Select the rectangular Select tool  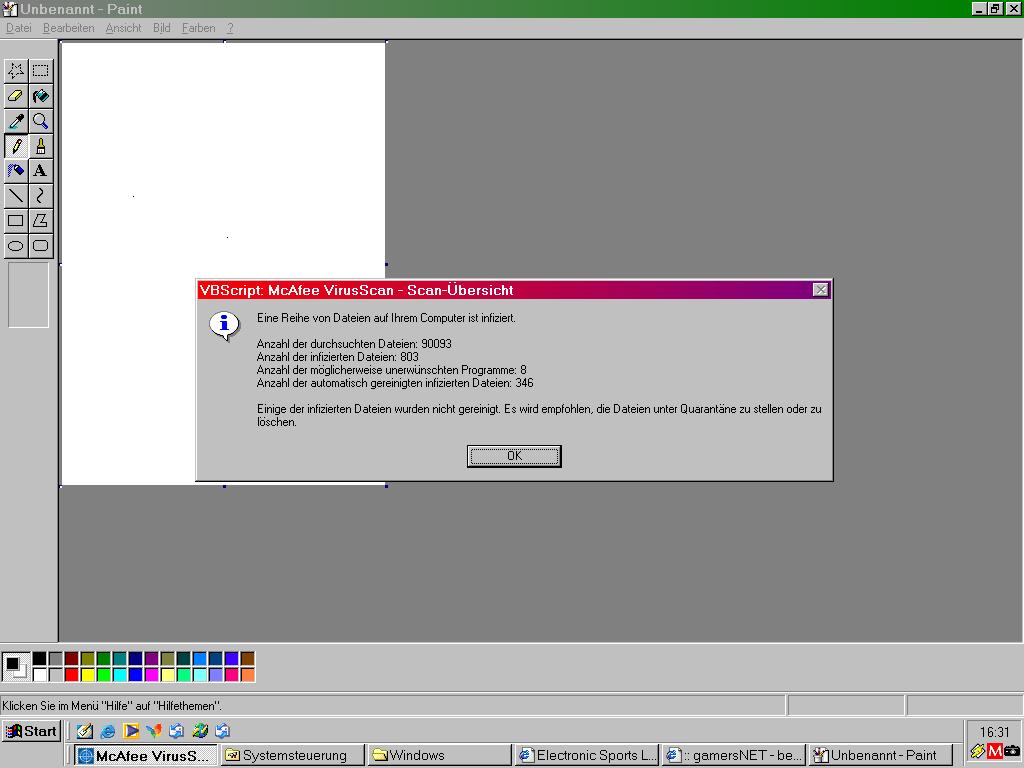point(40,71)
